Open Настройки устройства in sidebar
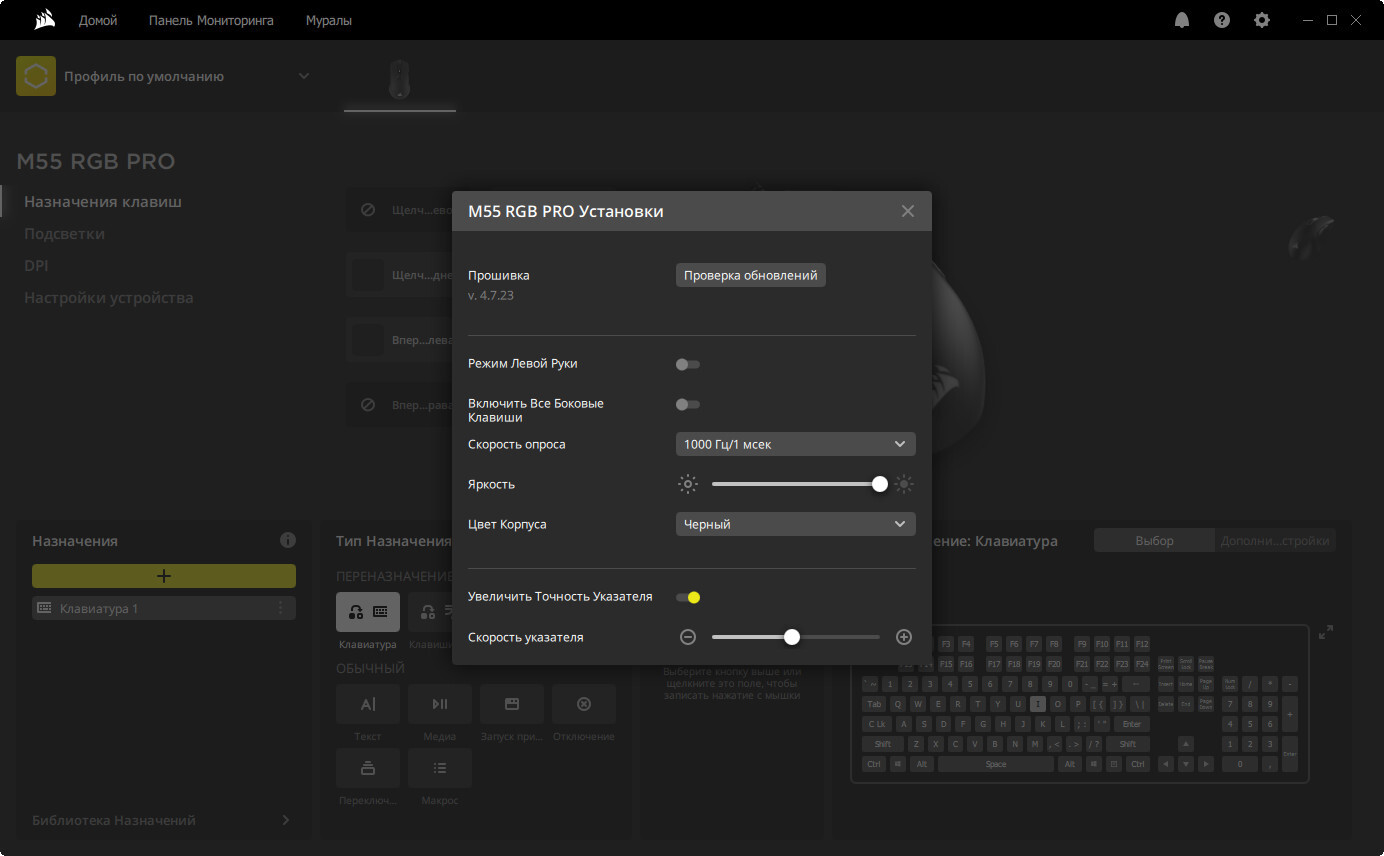Viewport: 1384px width, 856px height. click(109, 297)
